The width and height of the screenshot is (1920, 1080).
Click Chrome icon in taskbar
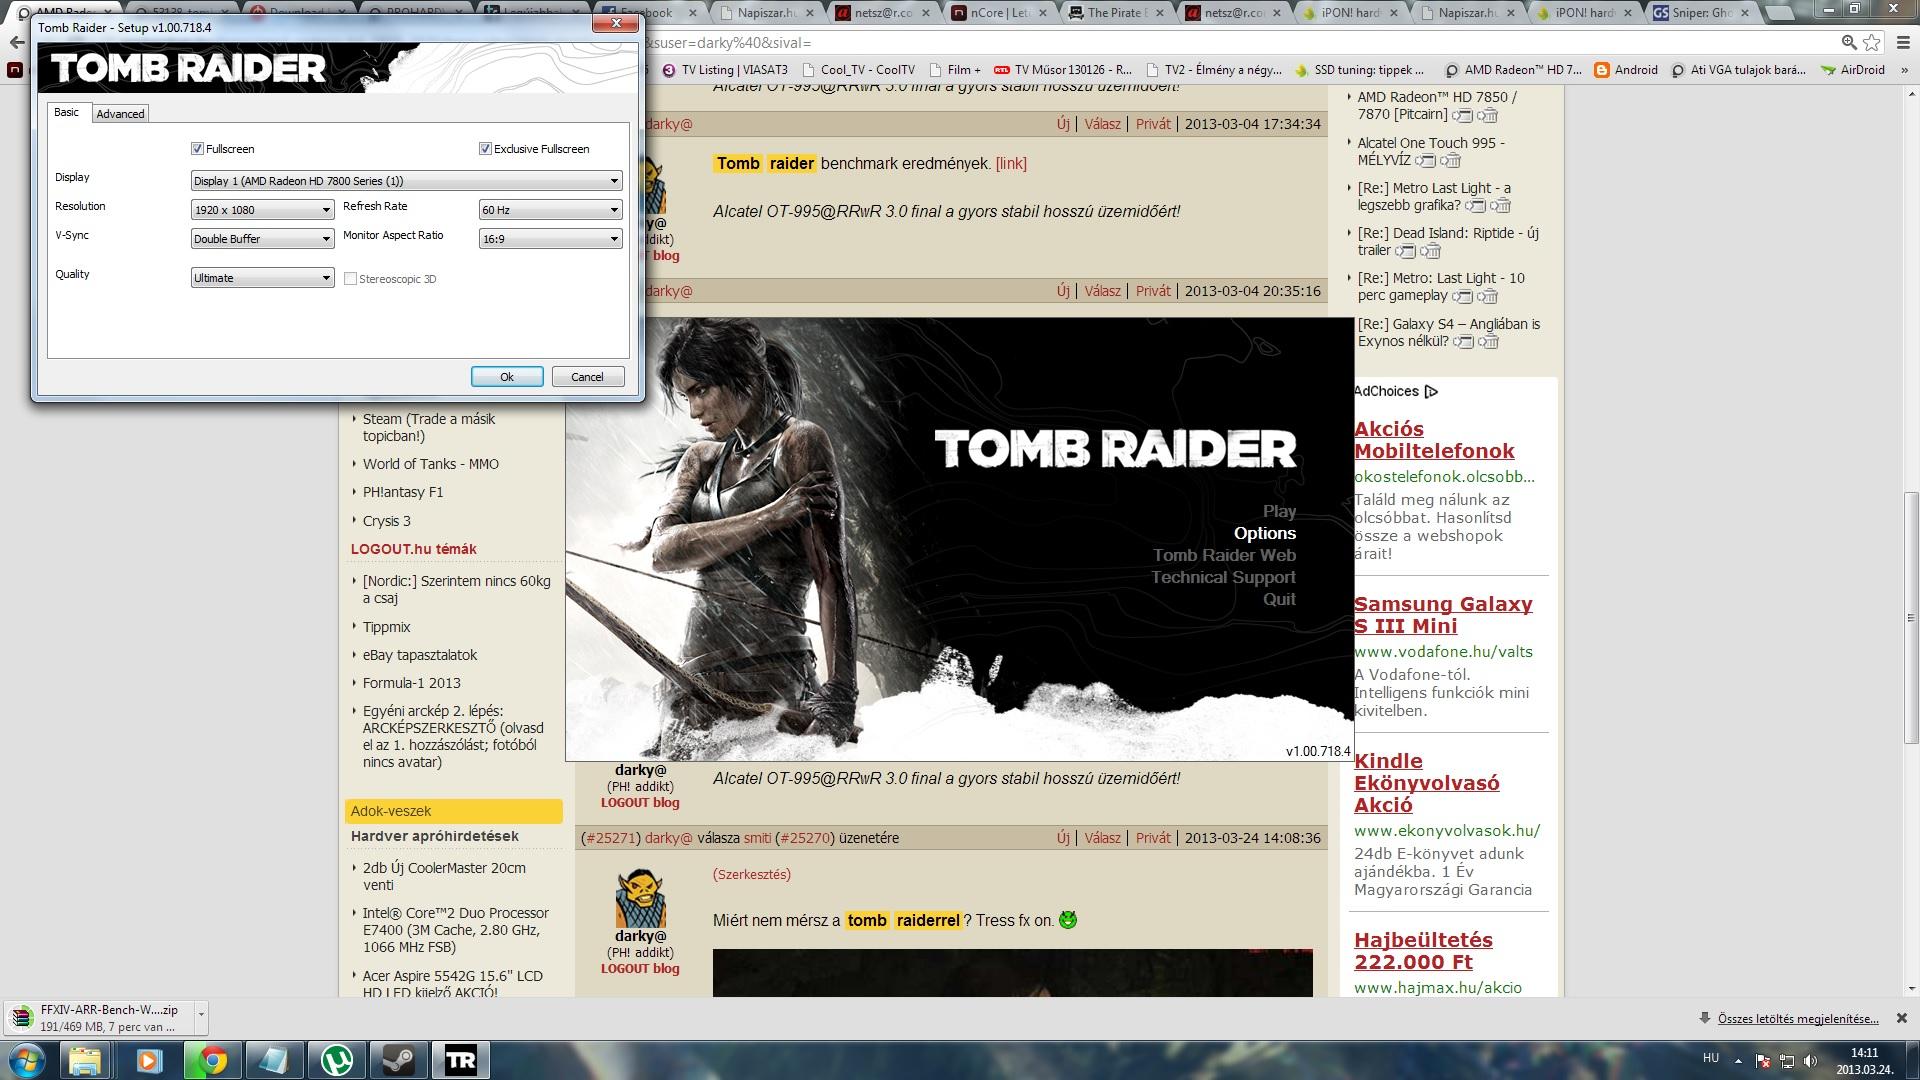212,1060
